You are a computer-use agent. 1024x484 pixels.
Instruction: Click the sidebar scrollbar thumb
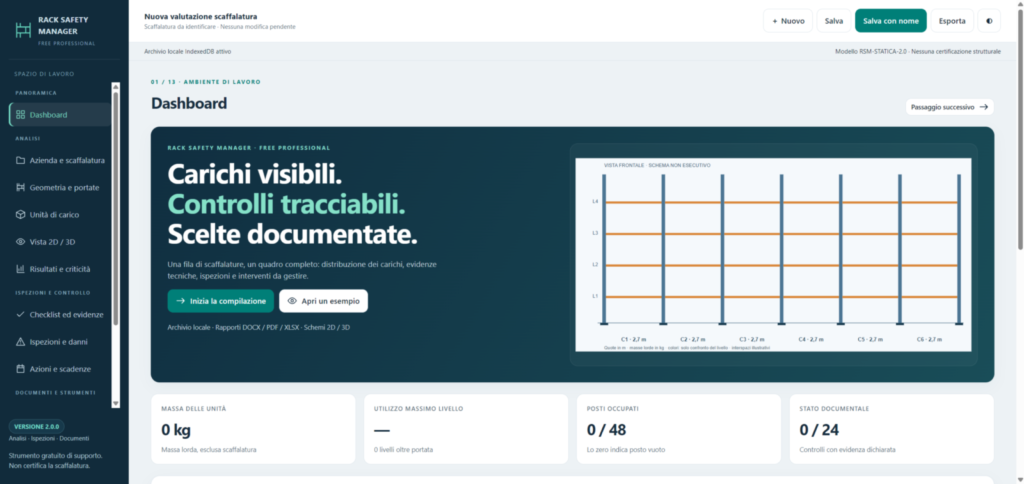(116, 209)
